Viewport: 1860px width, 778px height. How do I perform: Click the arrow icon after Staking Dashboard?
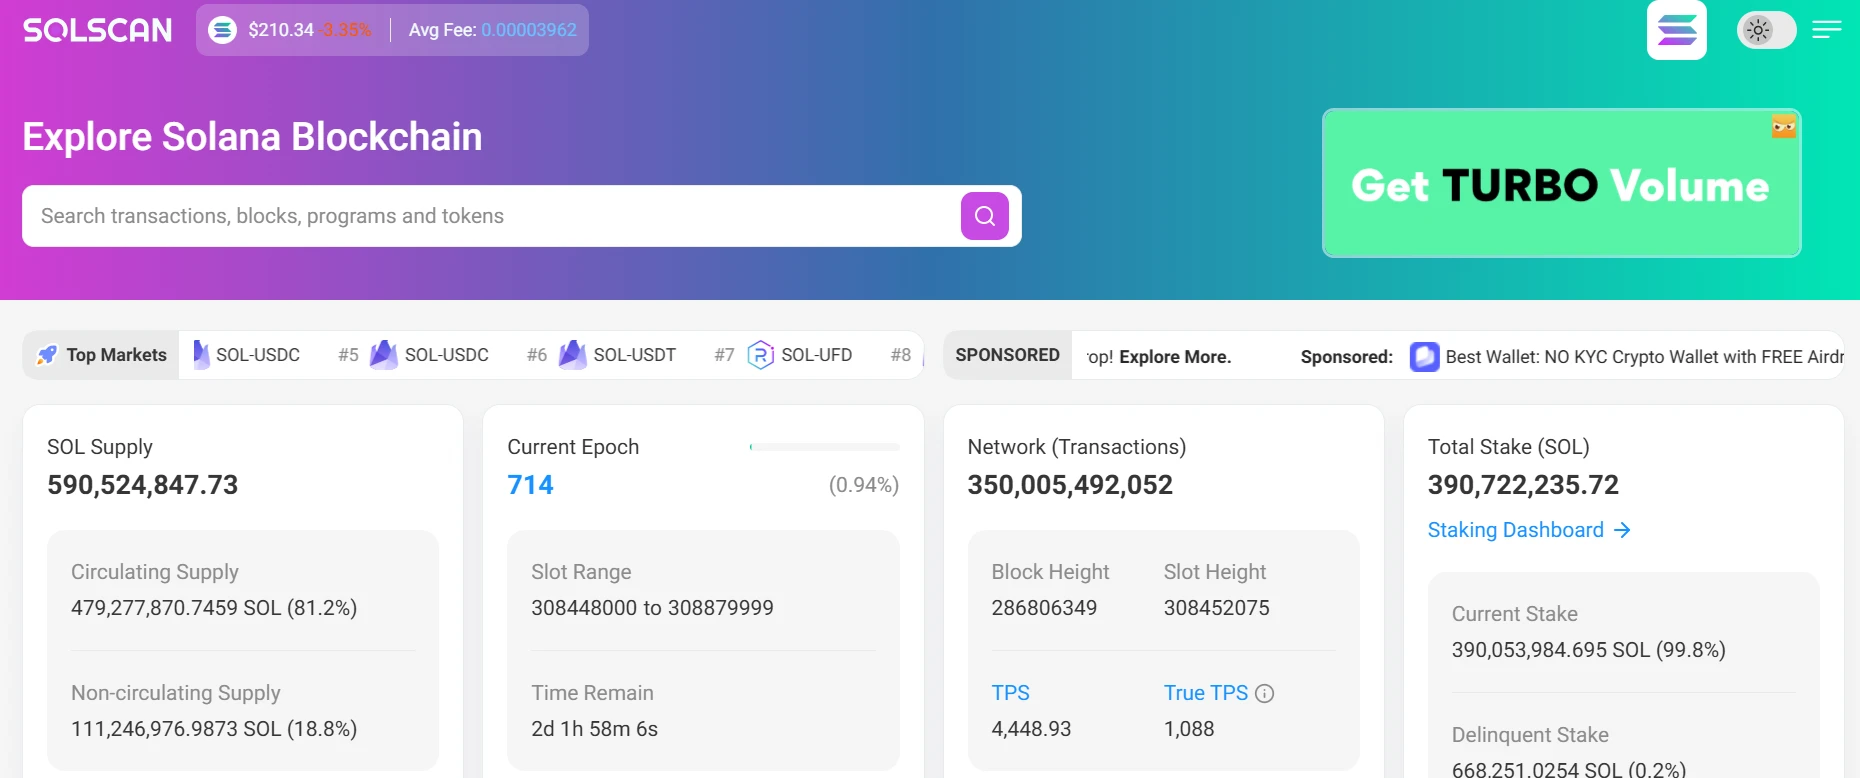tap(1622, 530)
